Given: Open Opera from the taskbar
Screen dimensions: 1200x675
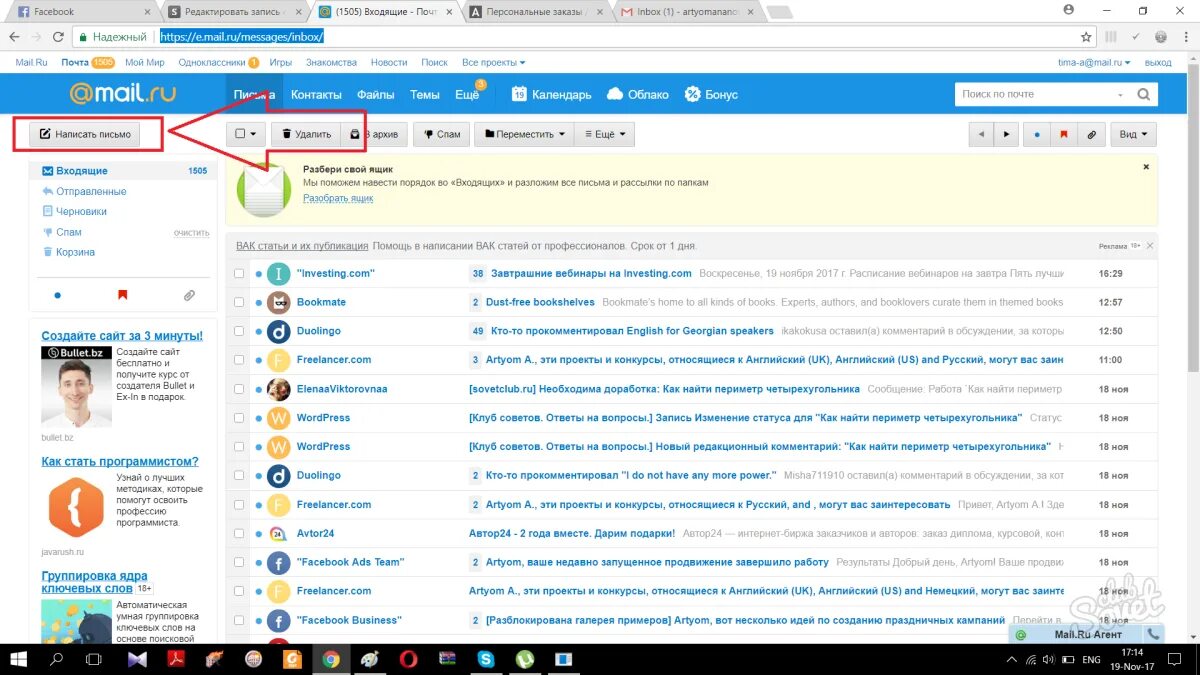Looking at the screenshot, I should click(408, 659).
